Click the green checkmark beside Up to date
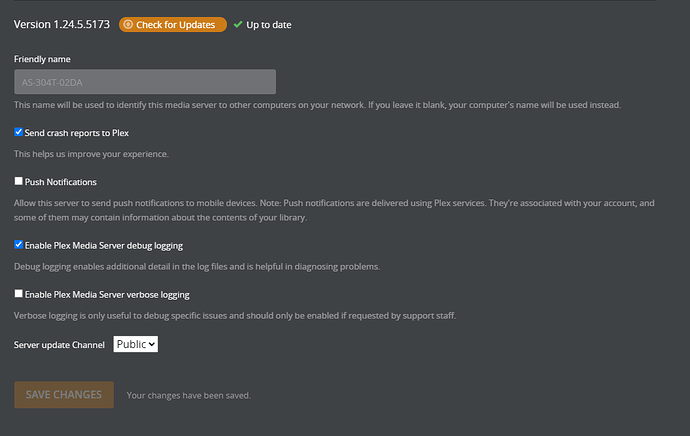 238,24
